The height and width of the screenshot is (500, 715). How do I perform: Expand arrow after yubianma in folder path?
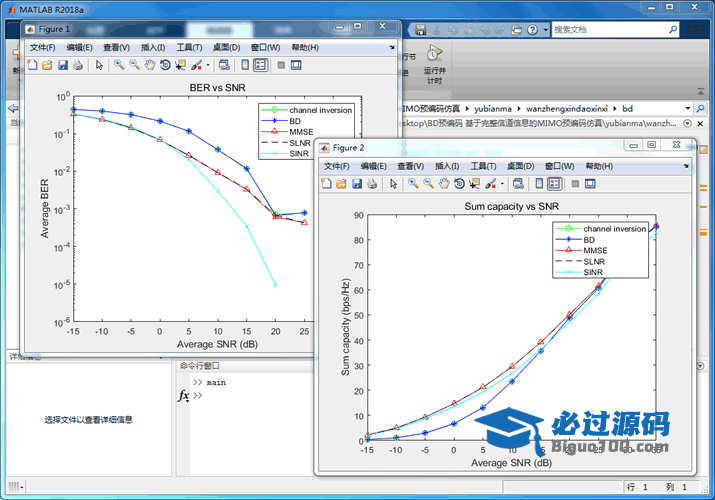pyautogui.click(x=519, y=108)
